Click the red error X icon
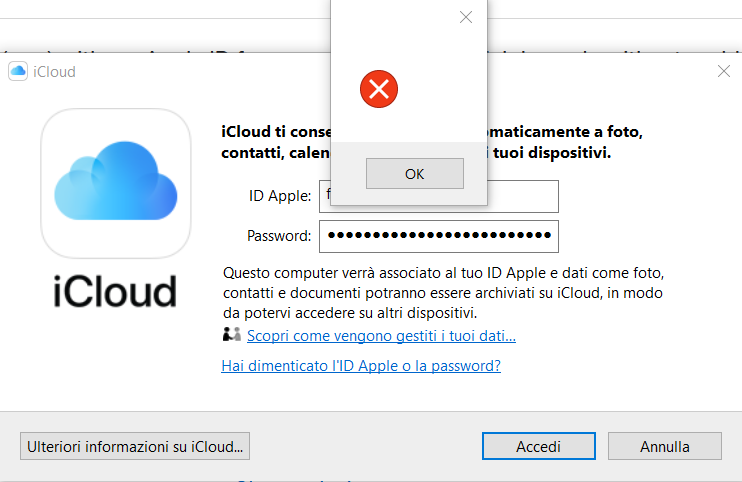 (379, 91)
